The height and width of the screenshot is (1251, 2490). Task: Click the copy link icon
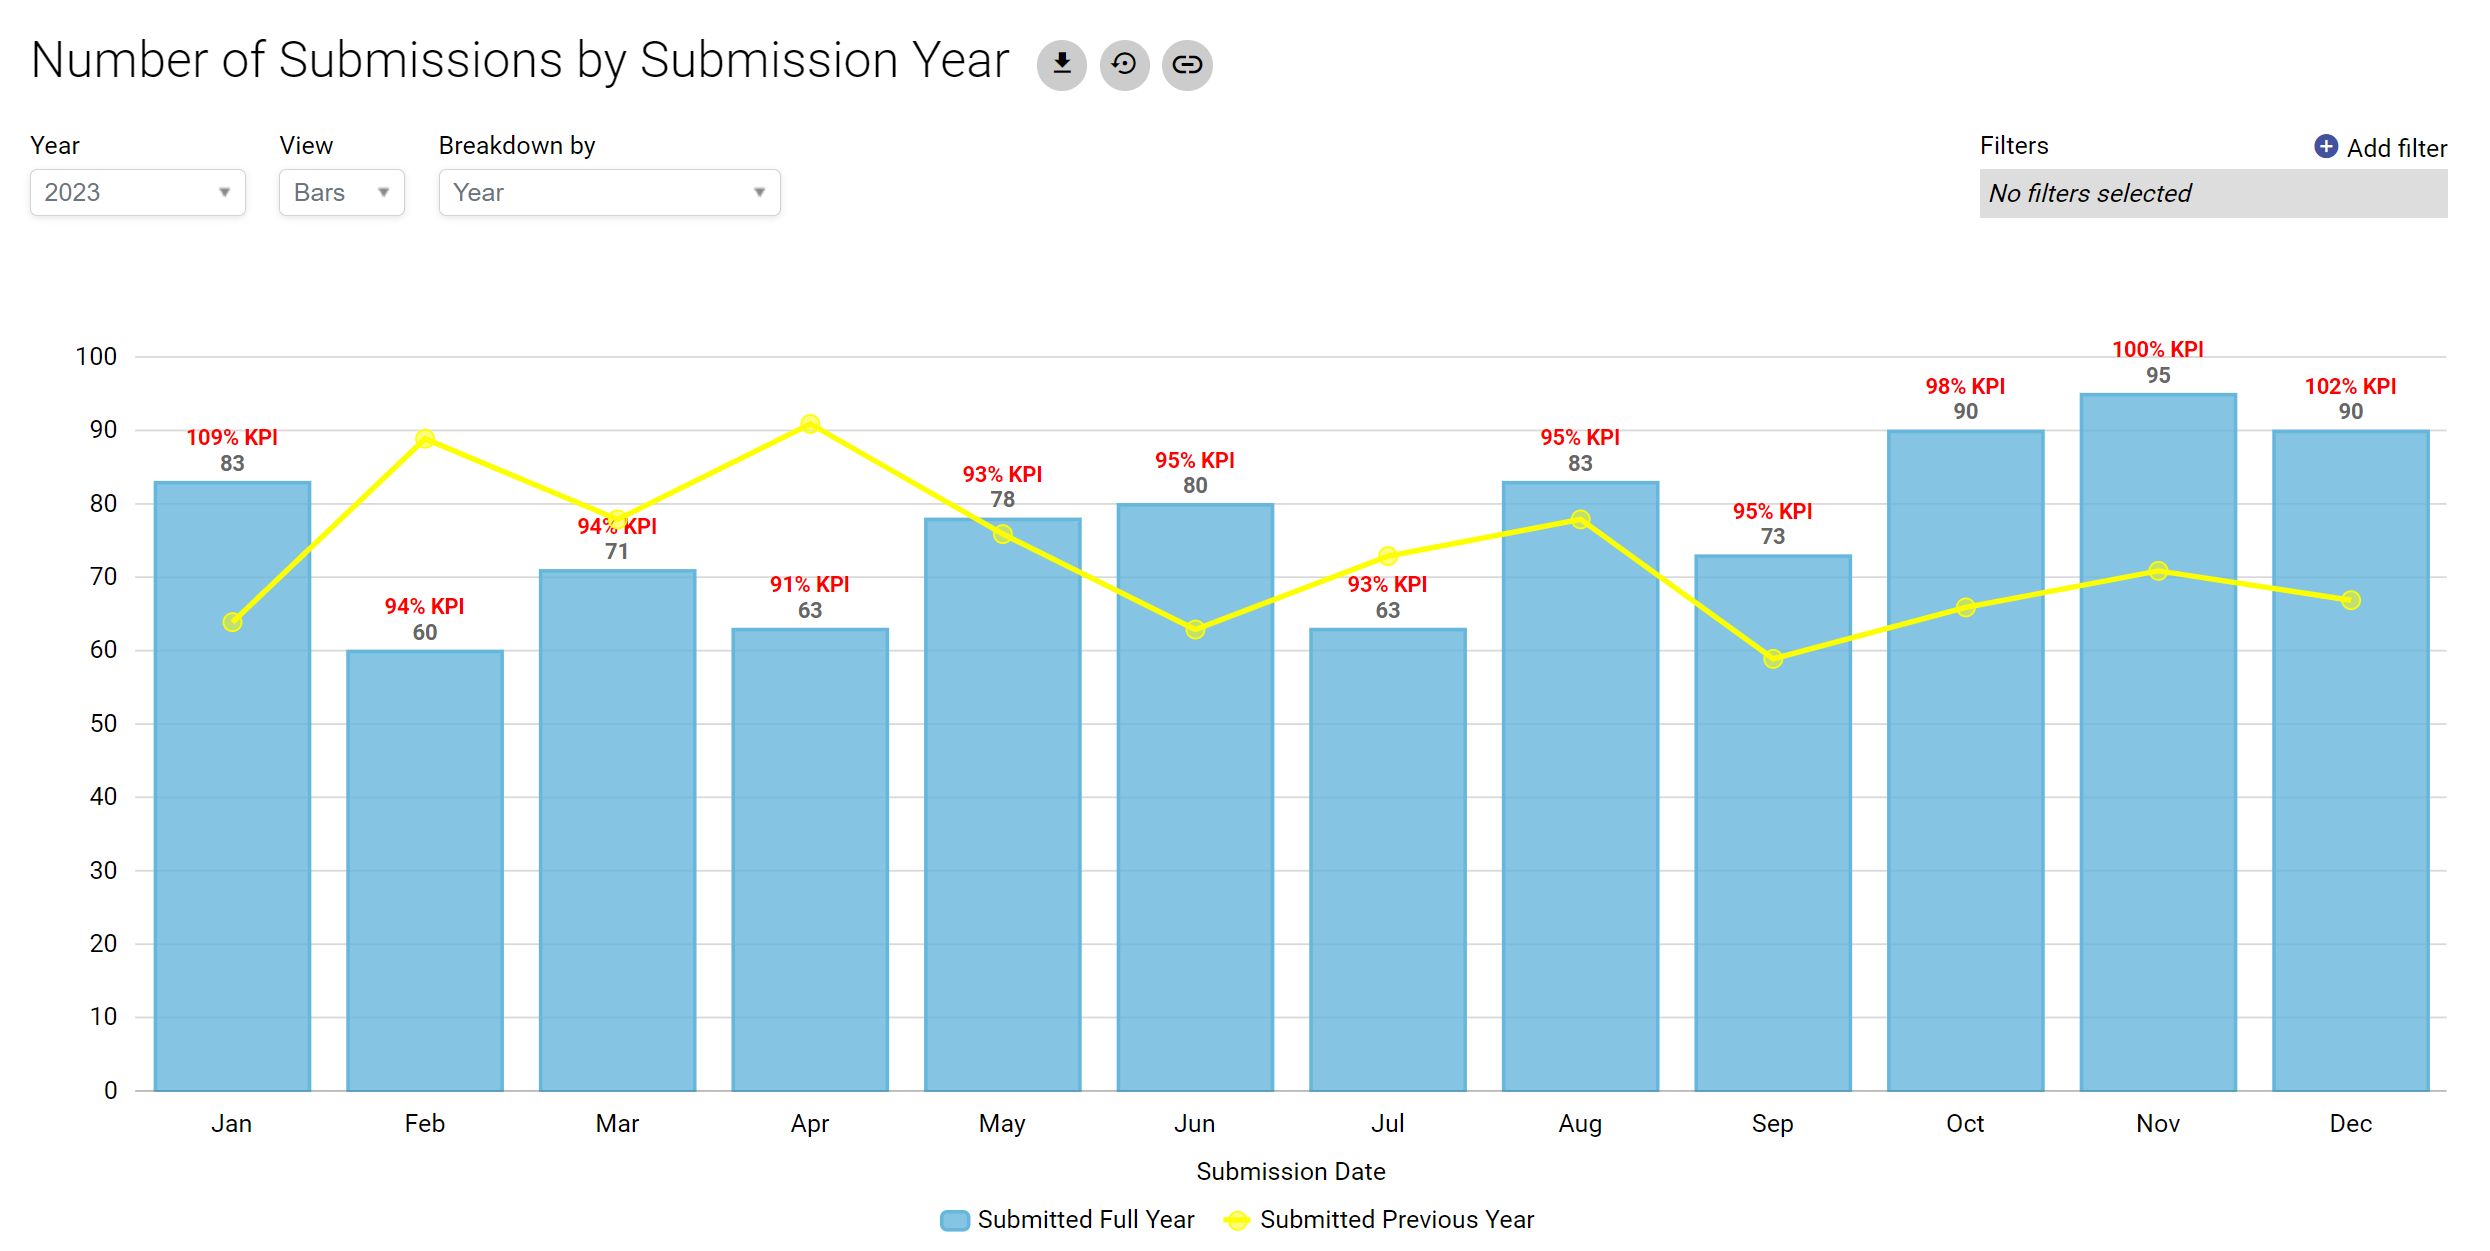click(1187, 64)
